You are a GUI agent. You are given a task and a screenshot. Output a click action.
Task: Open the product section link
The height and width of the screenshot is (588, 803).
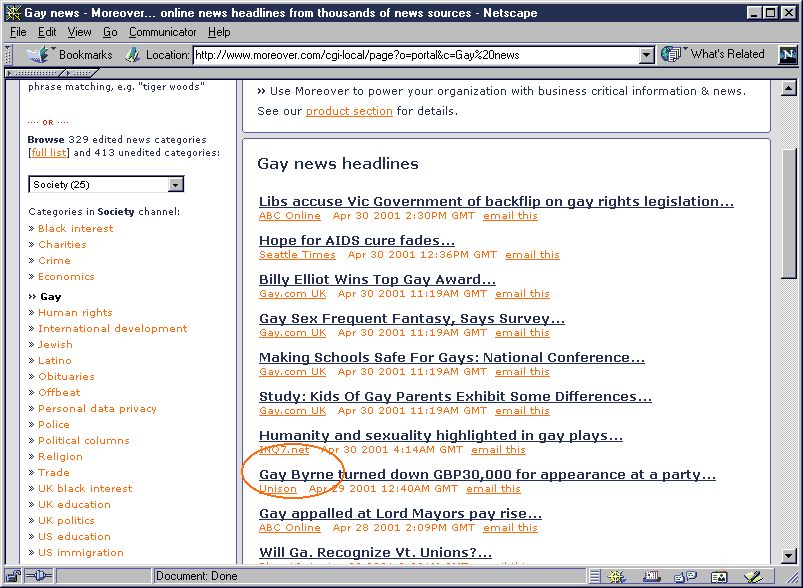click(x=349, y=111)
